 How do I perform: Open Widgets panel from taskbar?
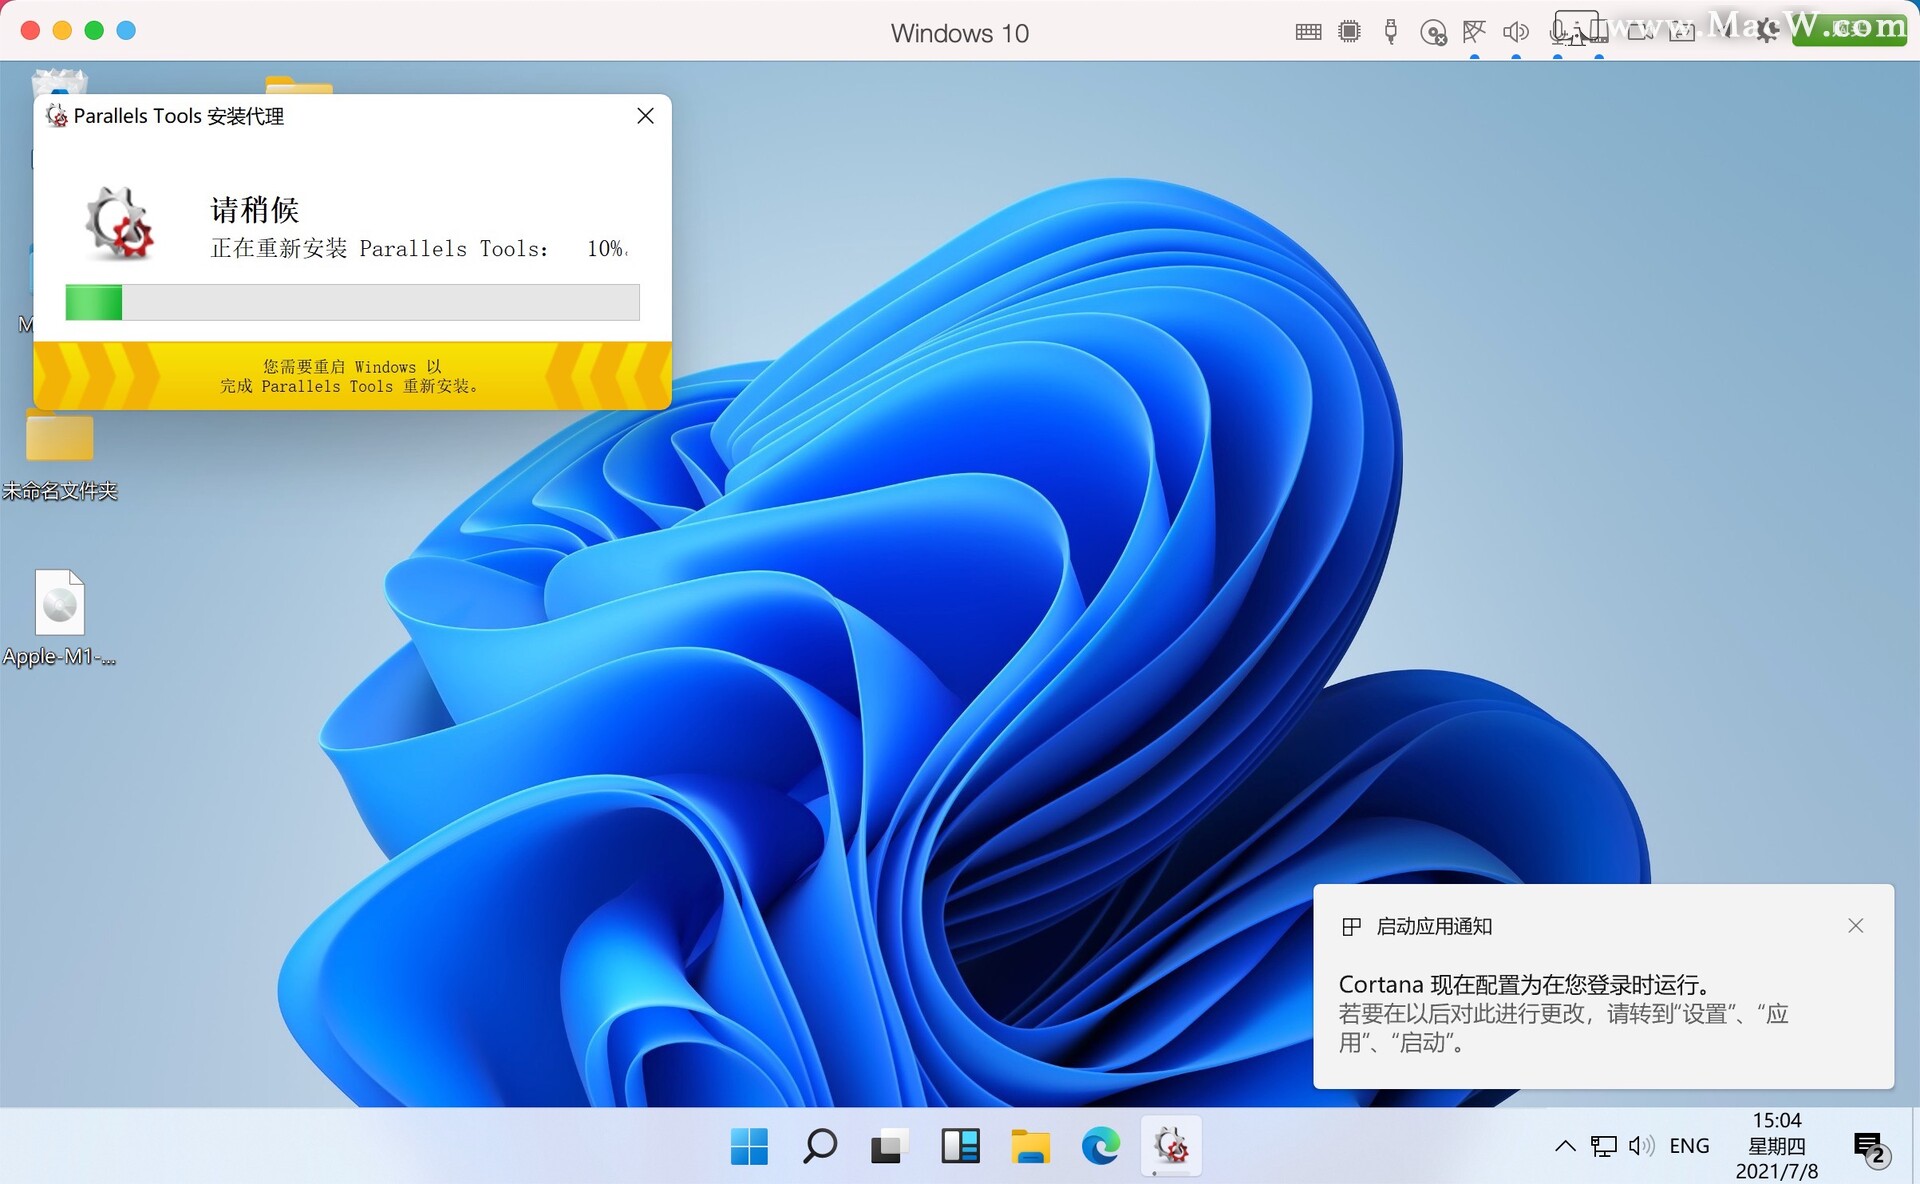coord(960,1146)
